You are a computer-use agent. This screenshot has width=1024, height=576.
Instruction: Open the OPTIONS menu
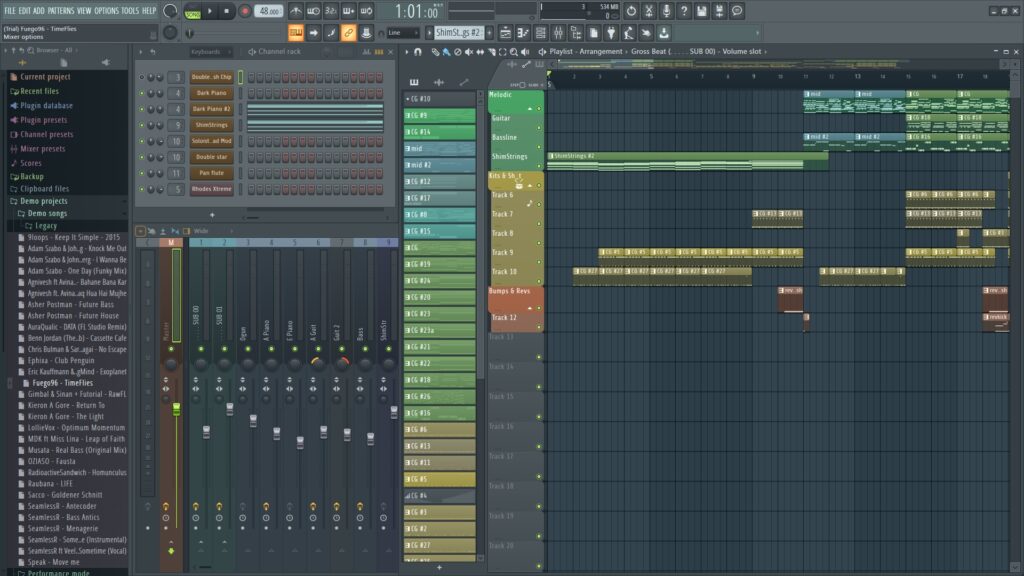point(106,11)
